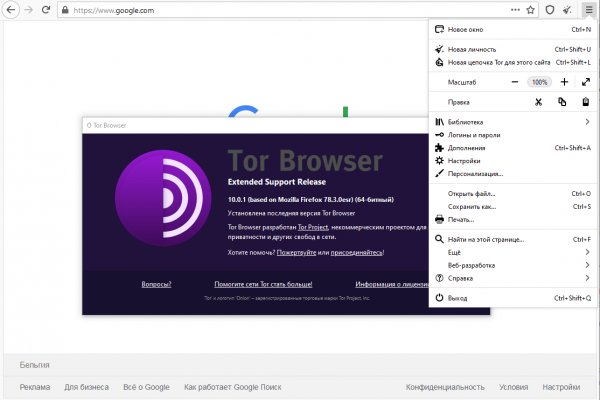Select Новая личность menu item
The width and height of the screenshot is (600, 400).
472,48
